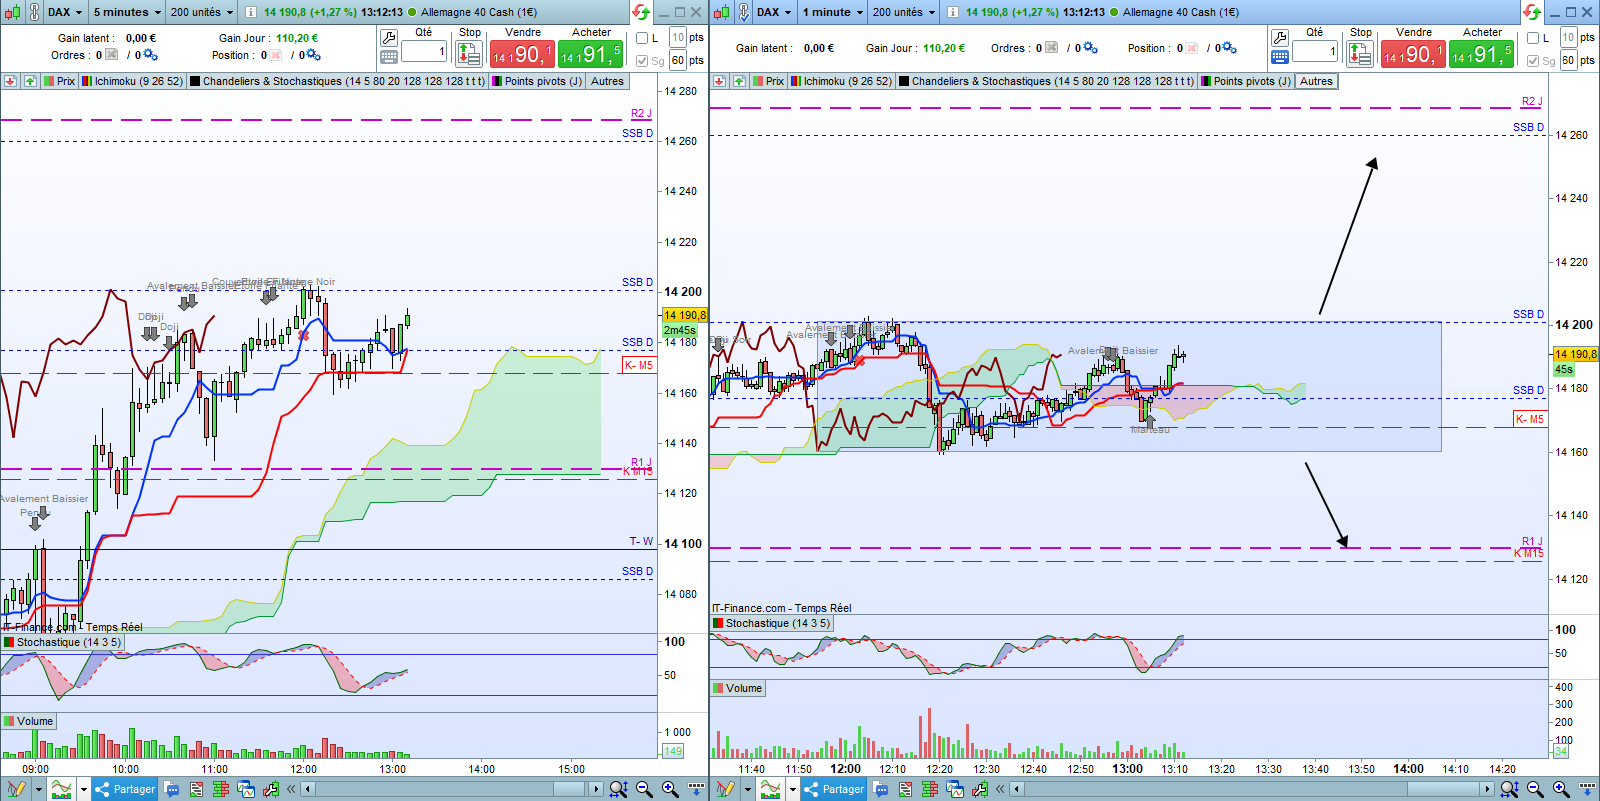Click Acheter buy button in left window

point(590,54)
